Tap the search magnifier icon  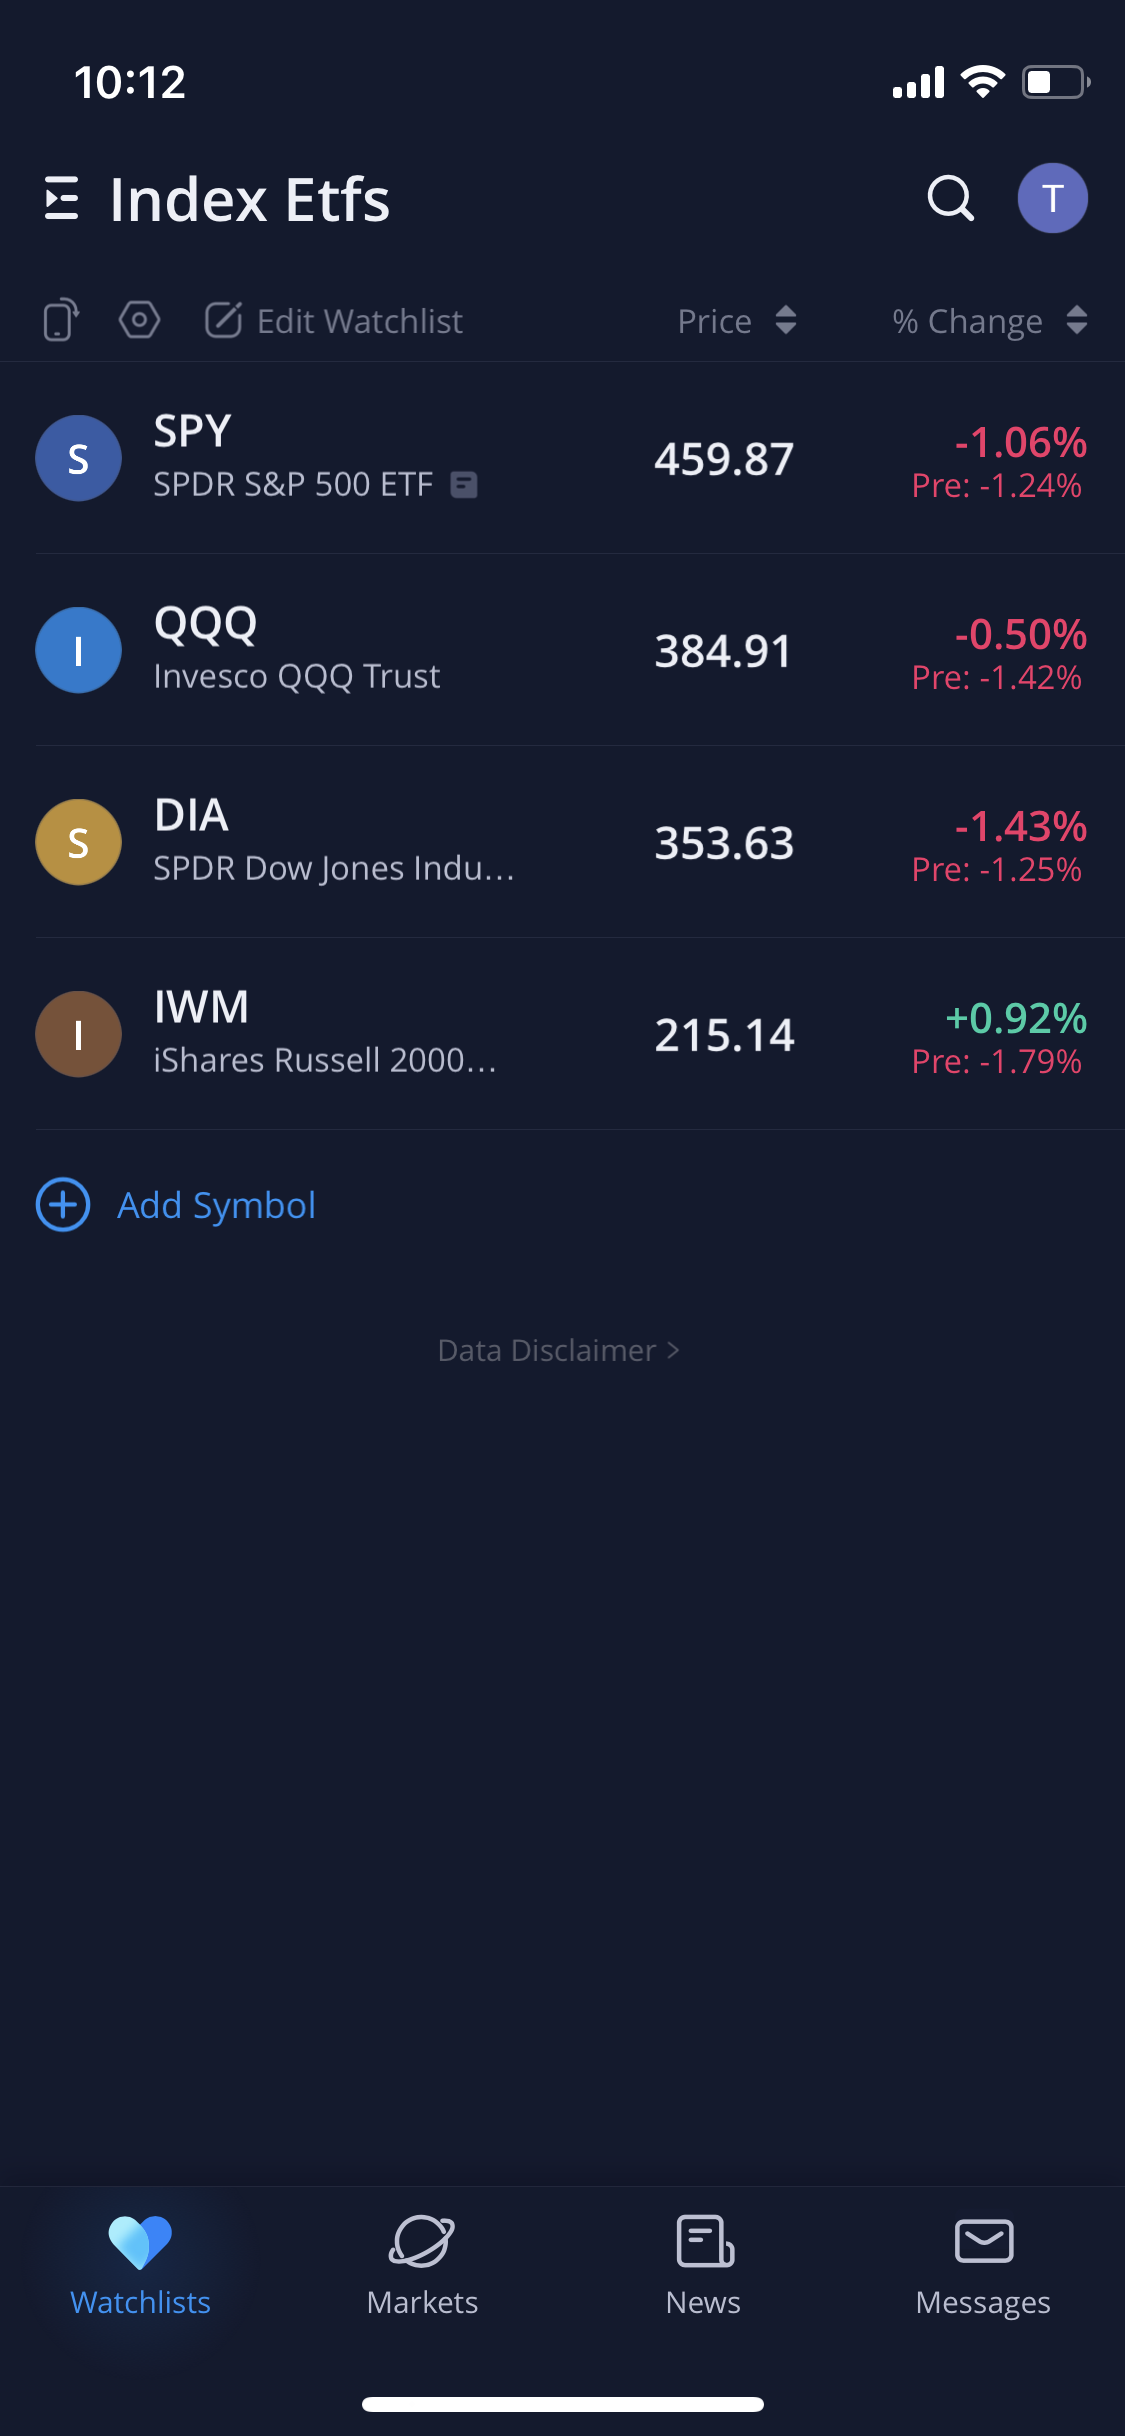pyautogui.click(x=950, y=198)
